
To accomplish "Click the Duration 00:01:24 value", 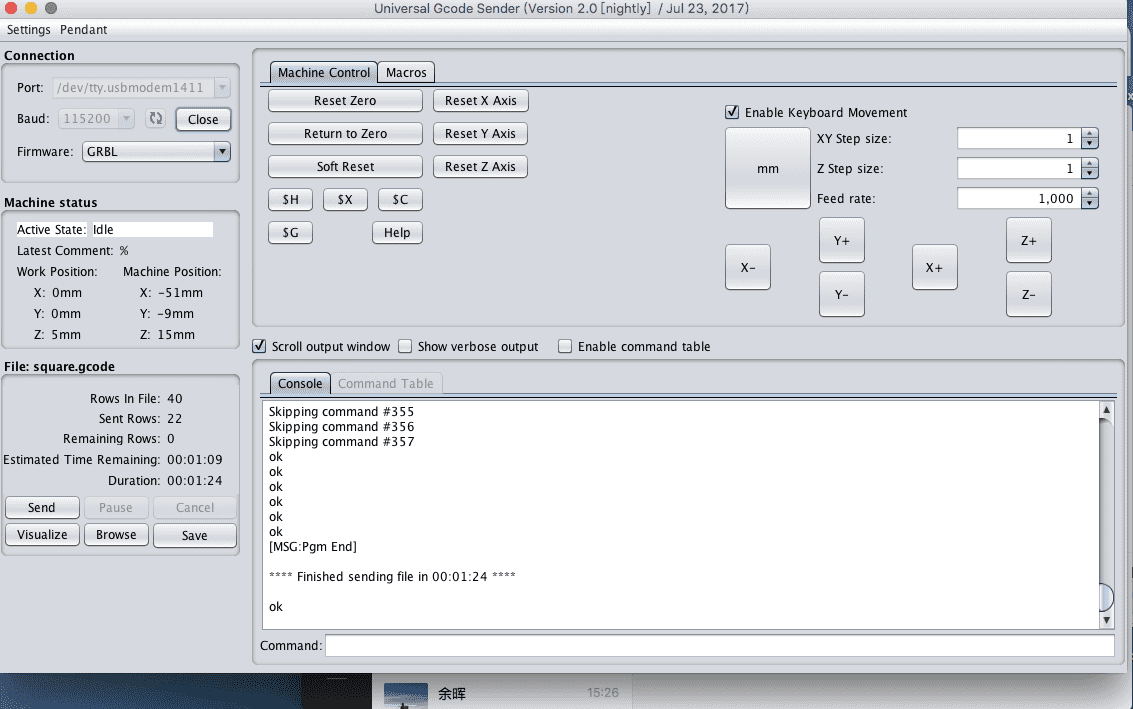I will point(195,481).
